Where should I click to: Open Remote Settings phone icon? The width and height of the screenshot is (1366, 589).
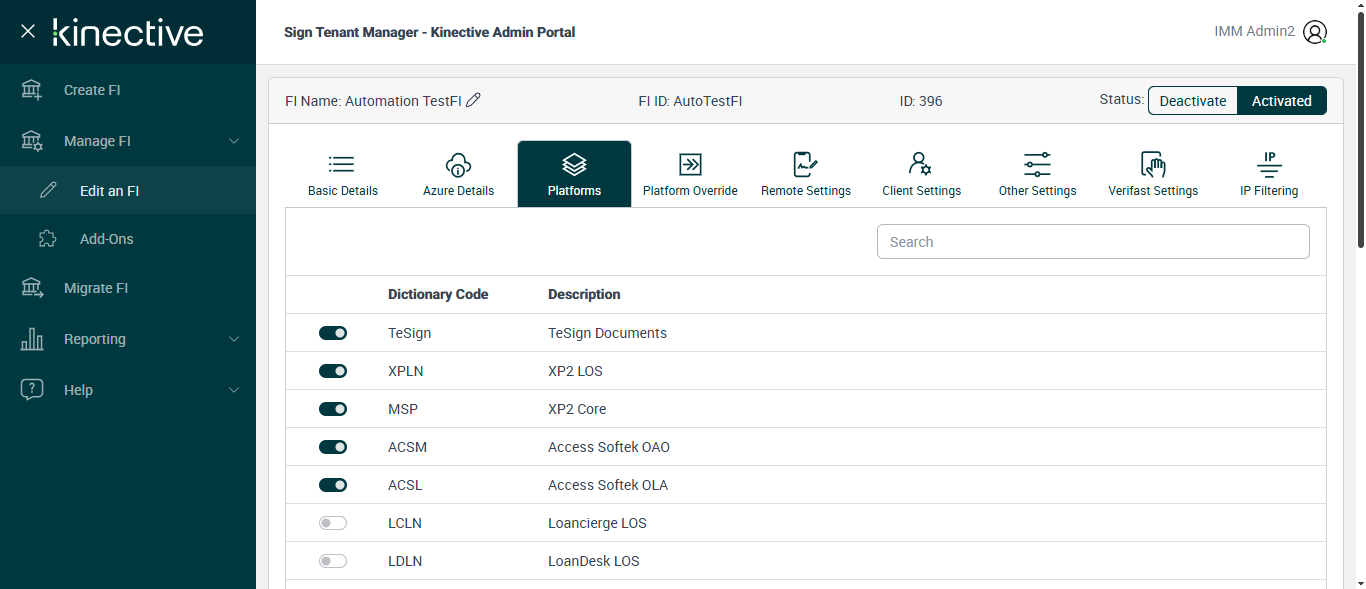805,165
